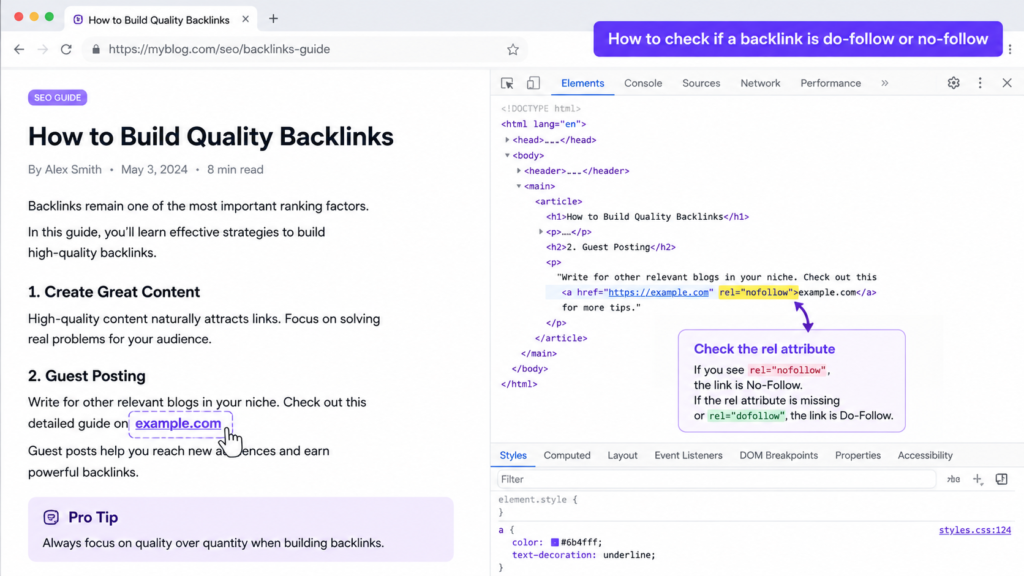Open DevTools three-dot customize menu
The image size is (1024, 576).
click(x=980, y=83)
